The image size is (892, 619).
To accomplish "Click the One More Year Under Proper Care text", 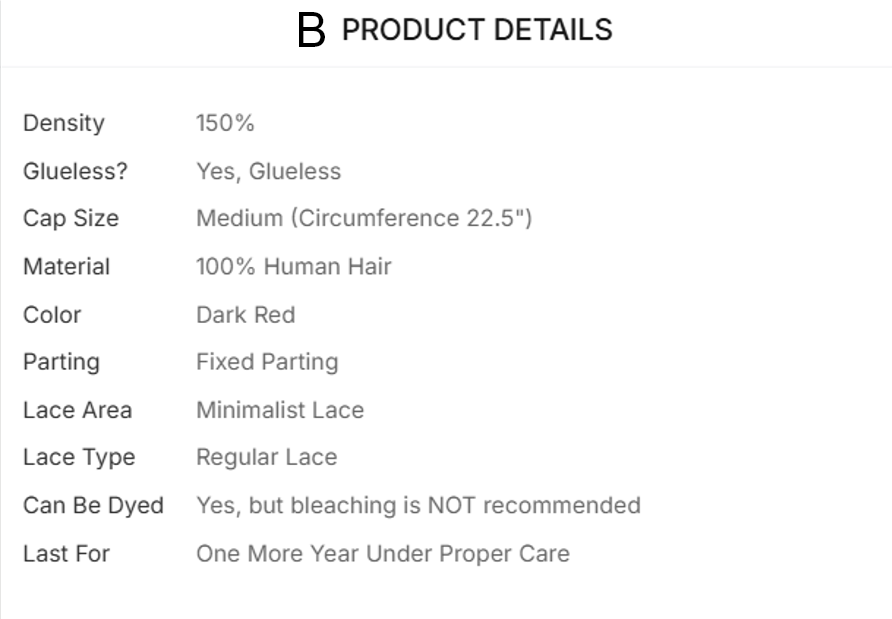I will pyautogui.click(x=383, y=553).
